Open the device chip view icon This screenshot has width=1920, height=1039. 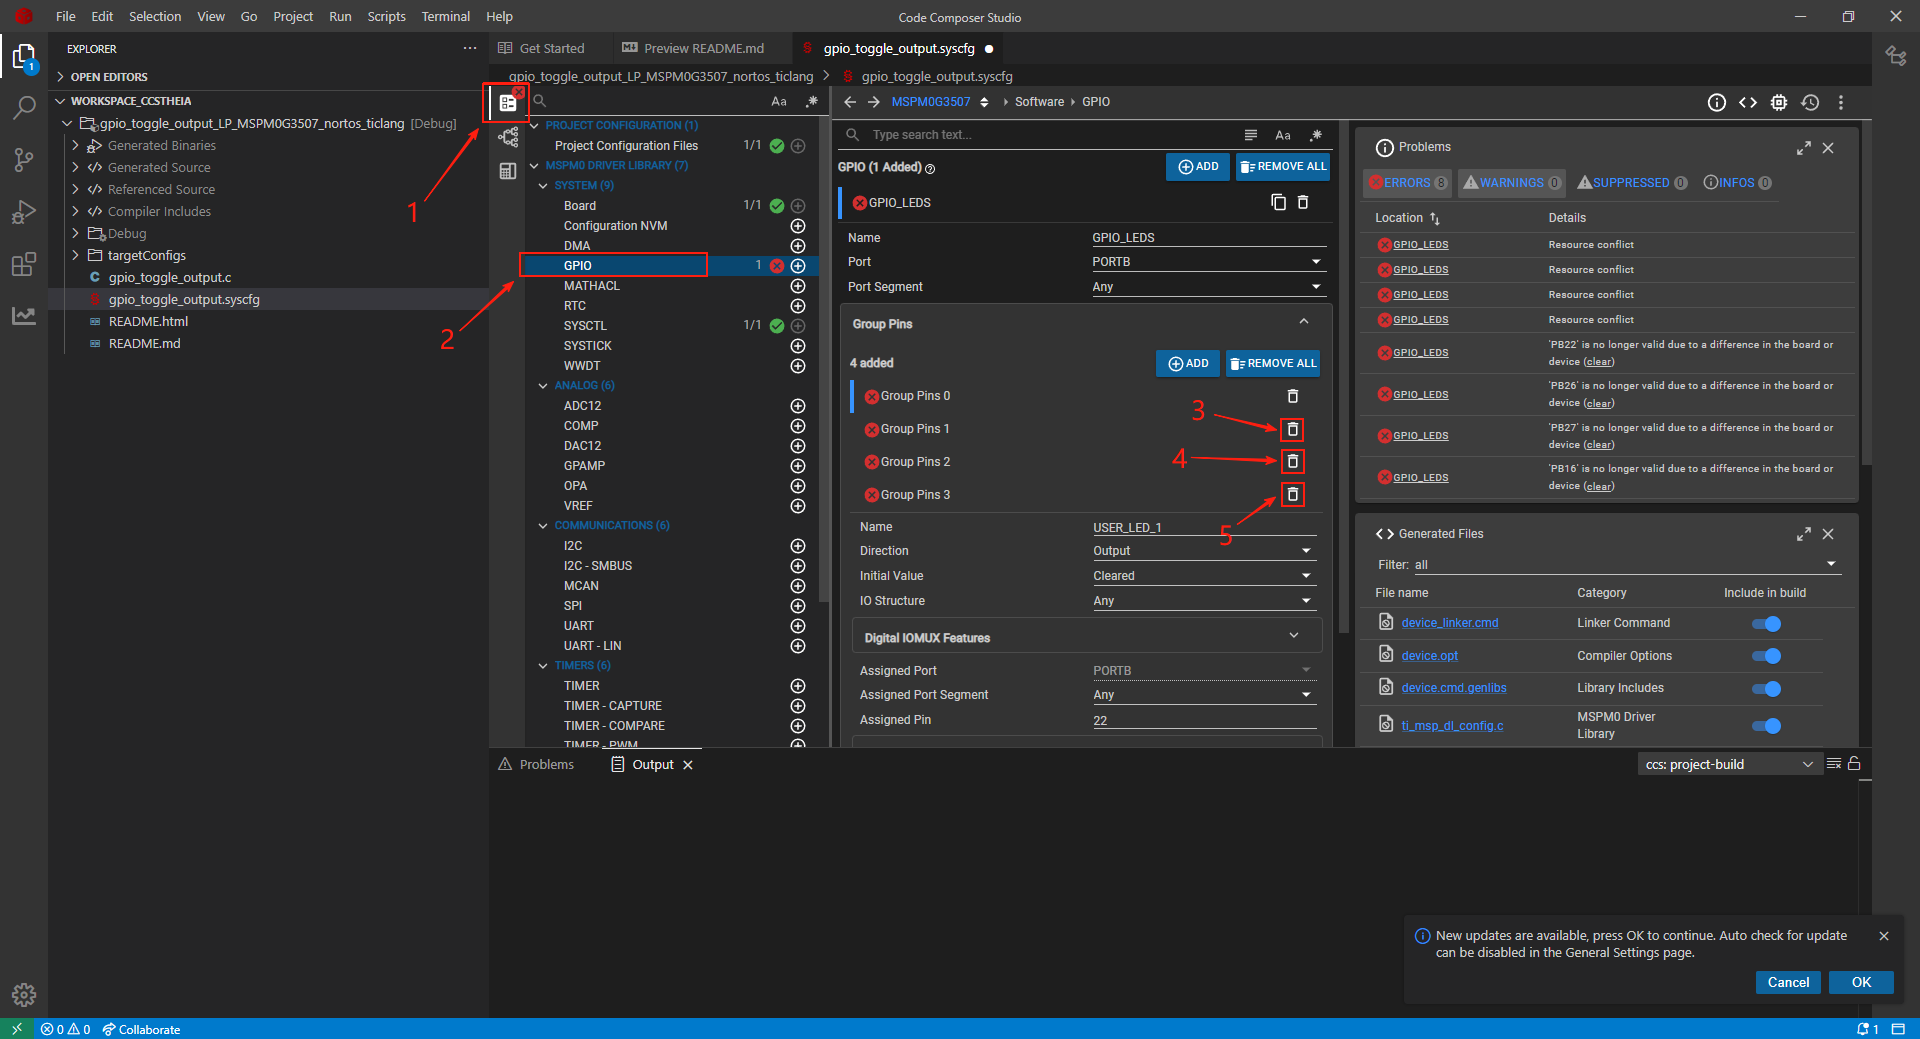click(1779, 102)
